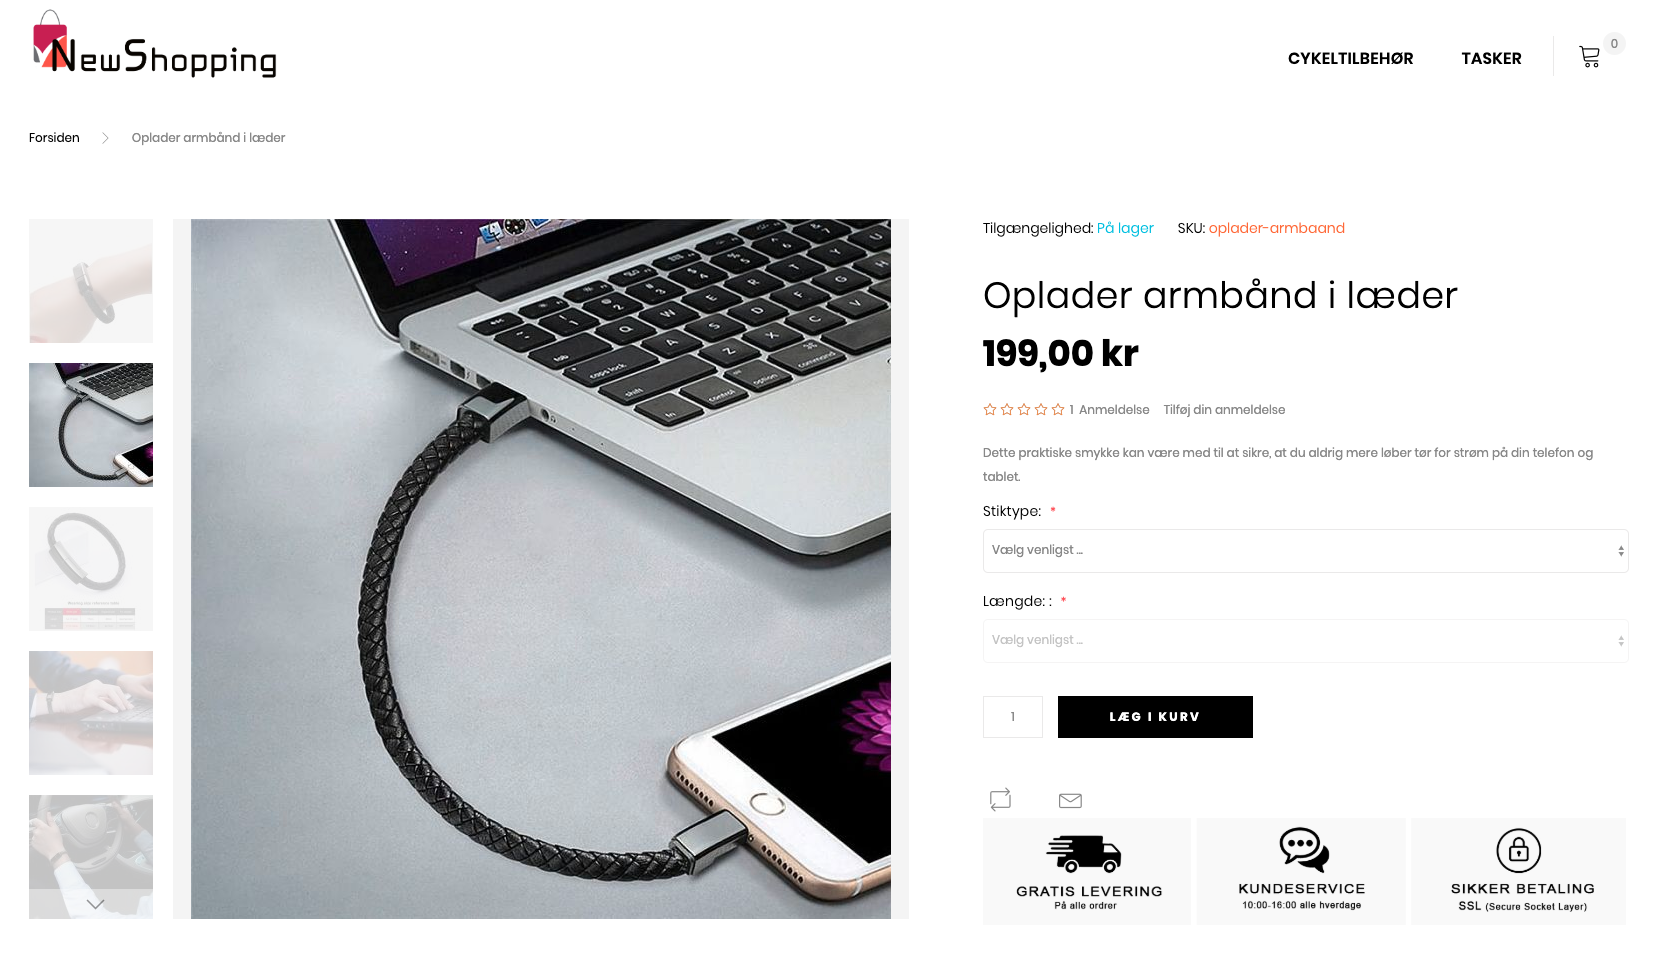The width and height of the screenshot is (1654, 972).
Task: Click the email envelope icon
Action: click(1070, 800)
